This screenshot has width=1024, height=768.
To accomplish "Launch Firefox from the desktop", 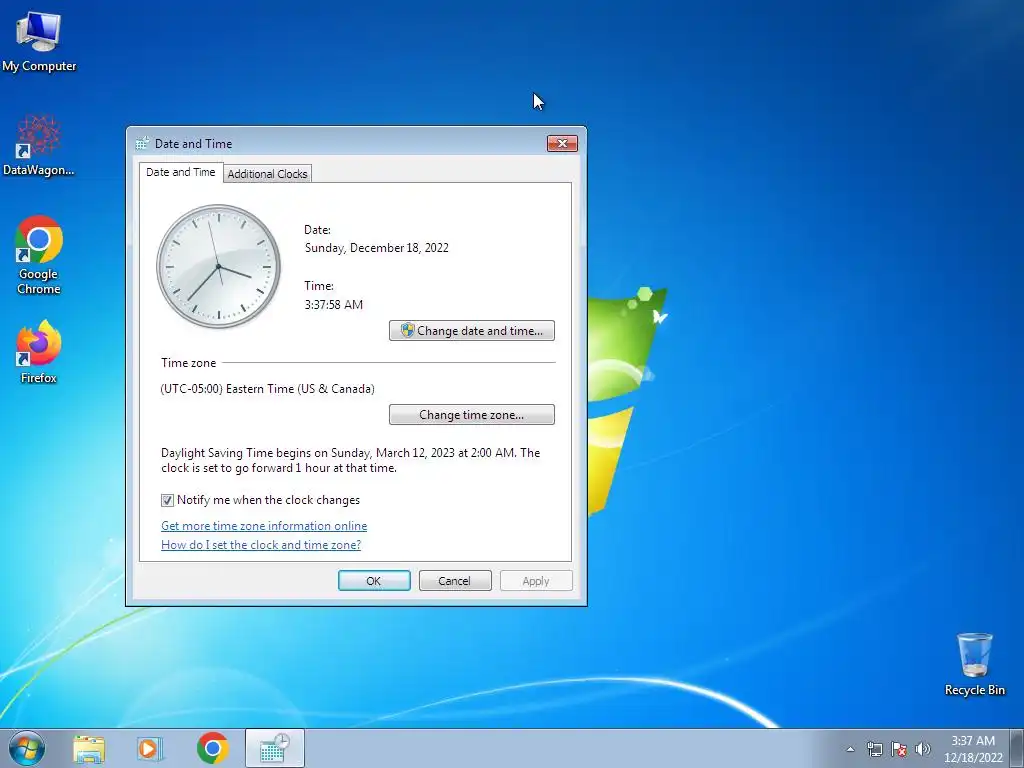I will (x=39, y=352).
